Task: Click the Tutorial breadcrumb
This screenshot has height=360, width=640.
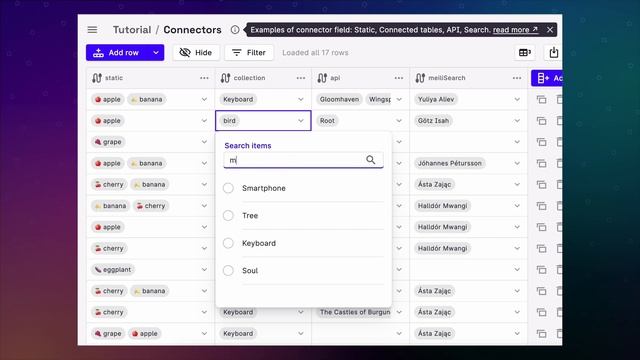Action: click(x=132, y=30)
